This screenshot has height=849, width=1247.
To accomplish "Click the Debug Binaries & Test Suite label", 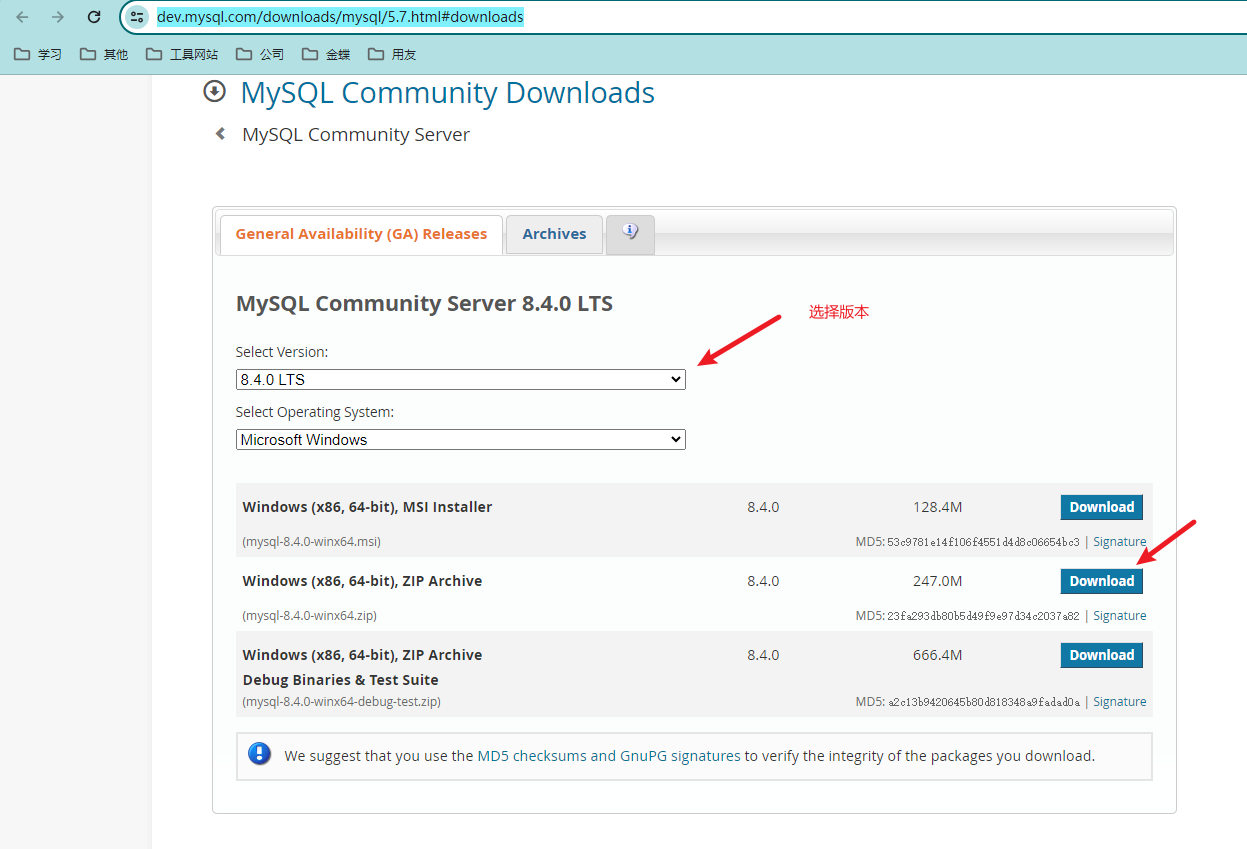I will point(341,680).
